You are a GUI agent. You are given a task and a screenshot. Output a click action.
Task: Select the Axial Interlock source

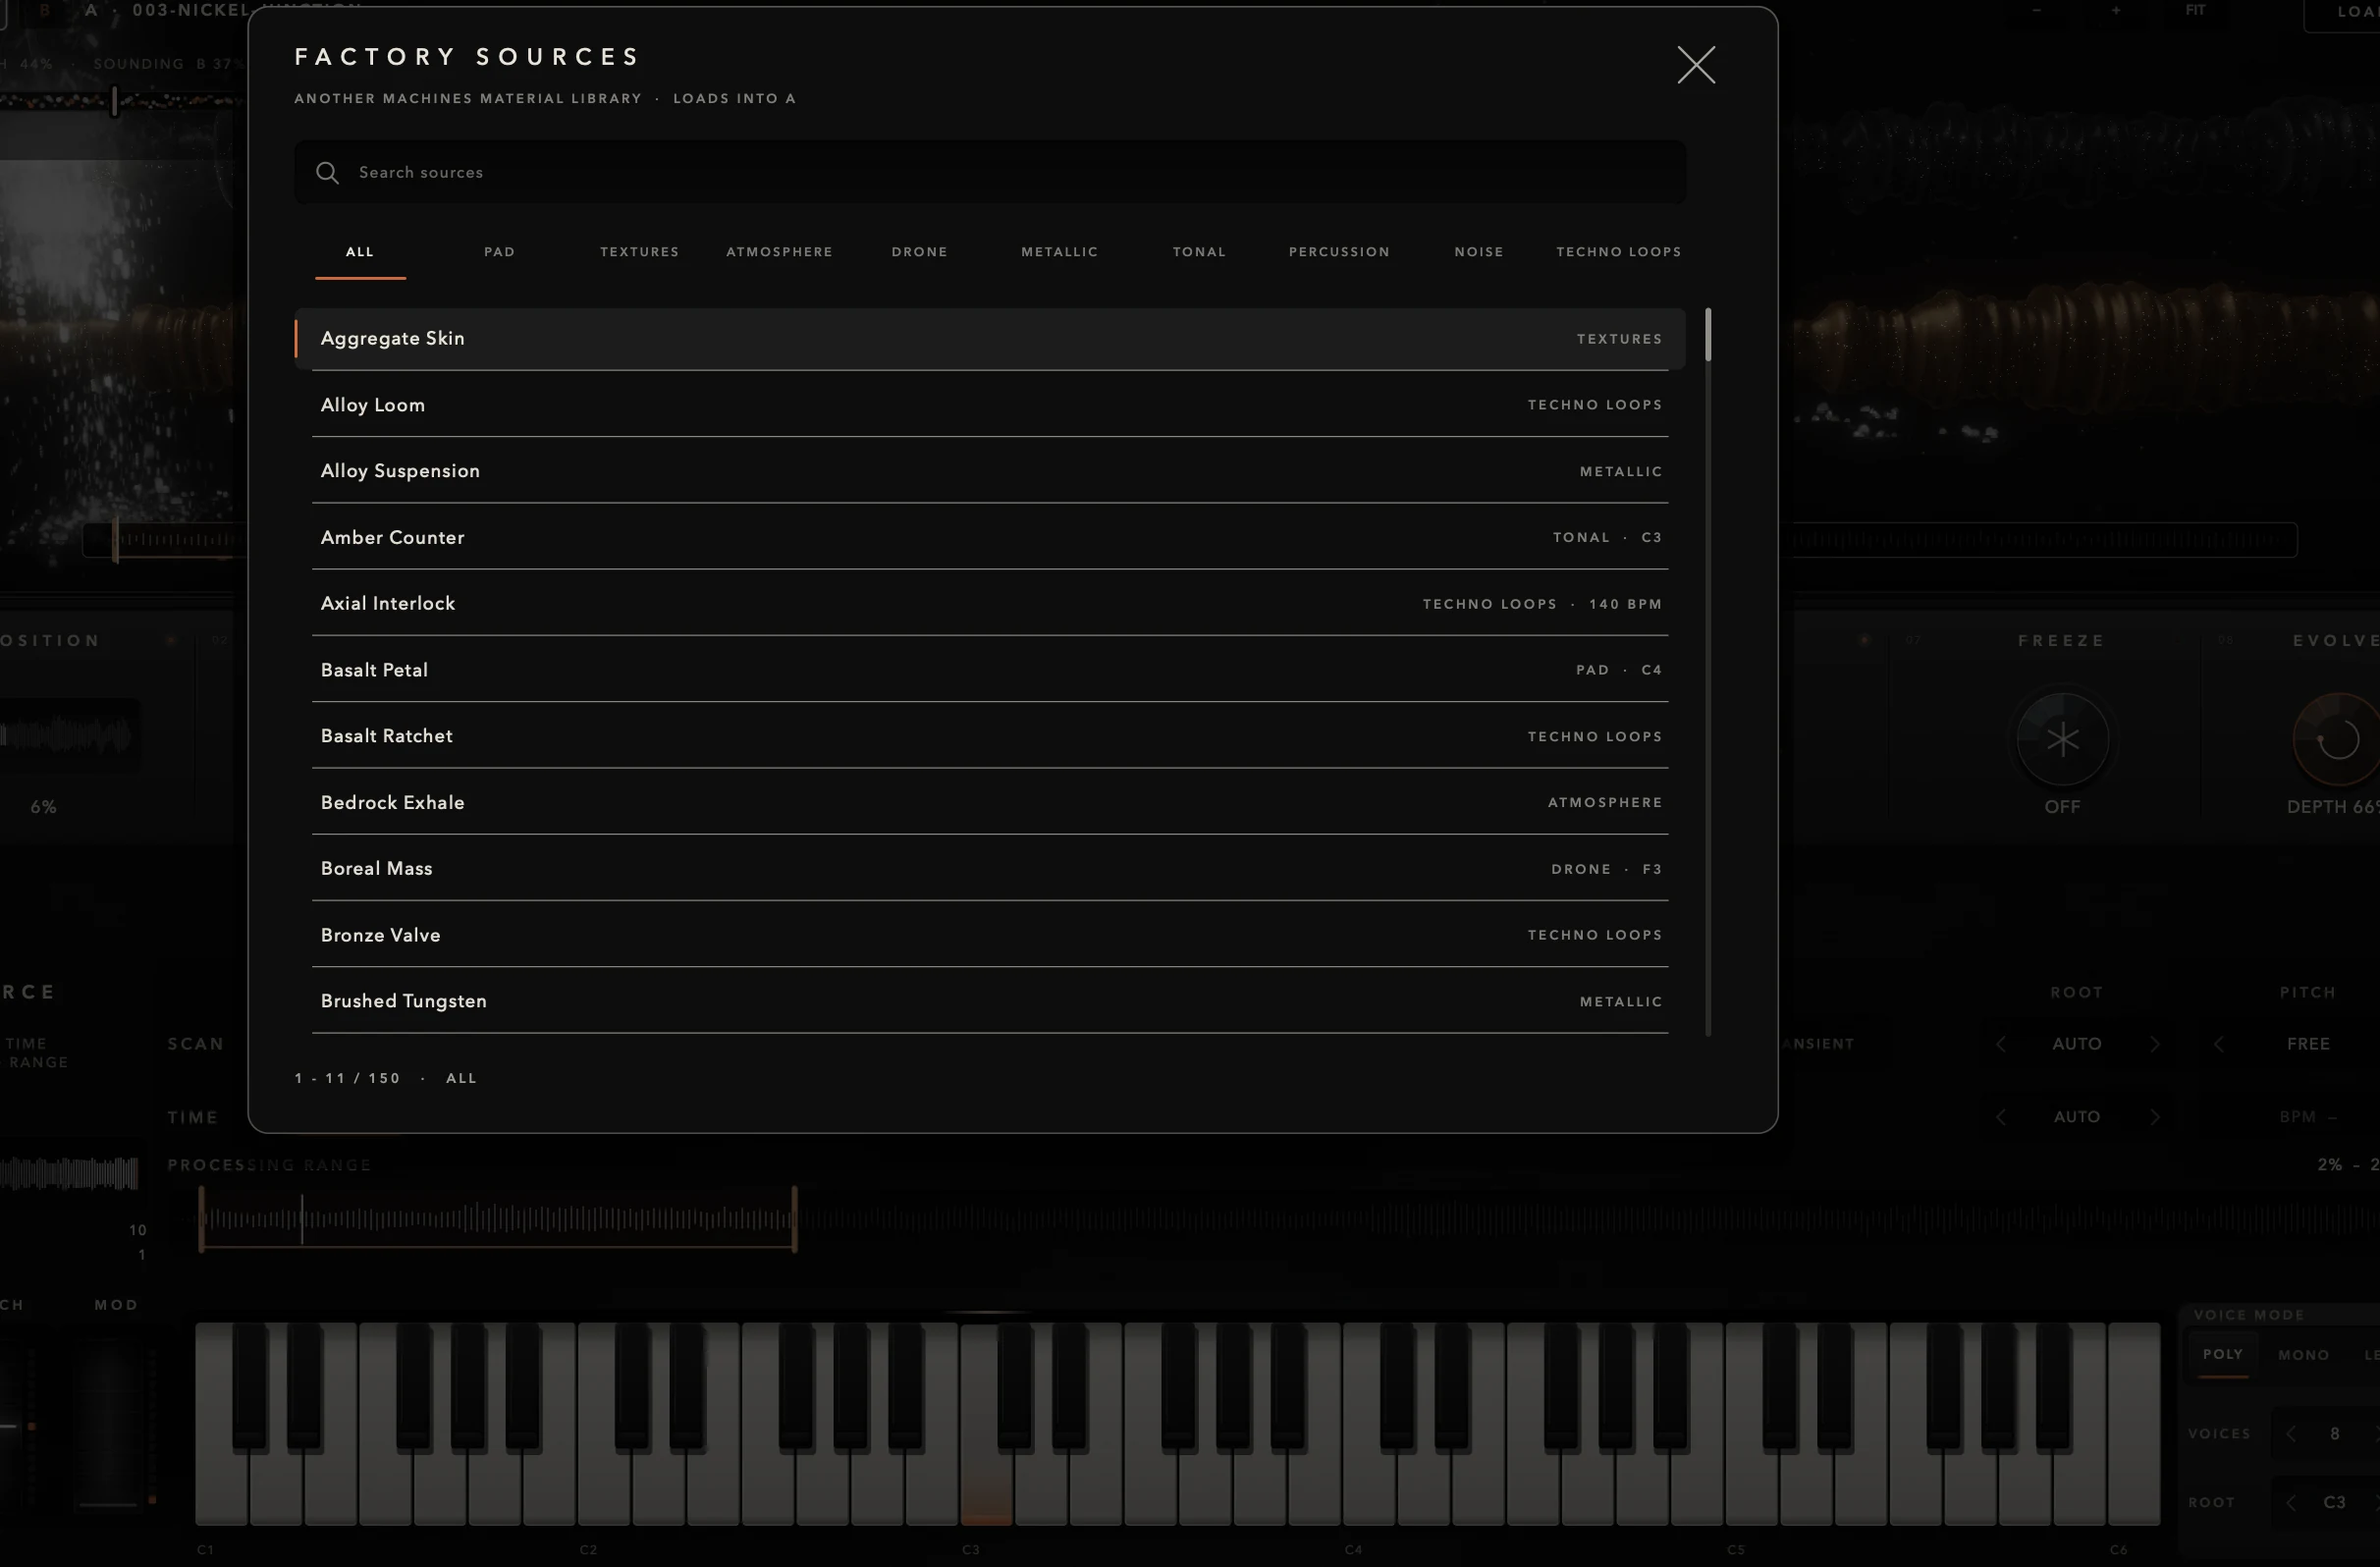[990, 603]
